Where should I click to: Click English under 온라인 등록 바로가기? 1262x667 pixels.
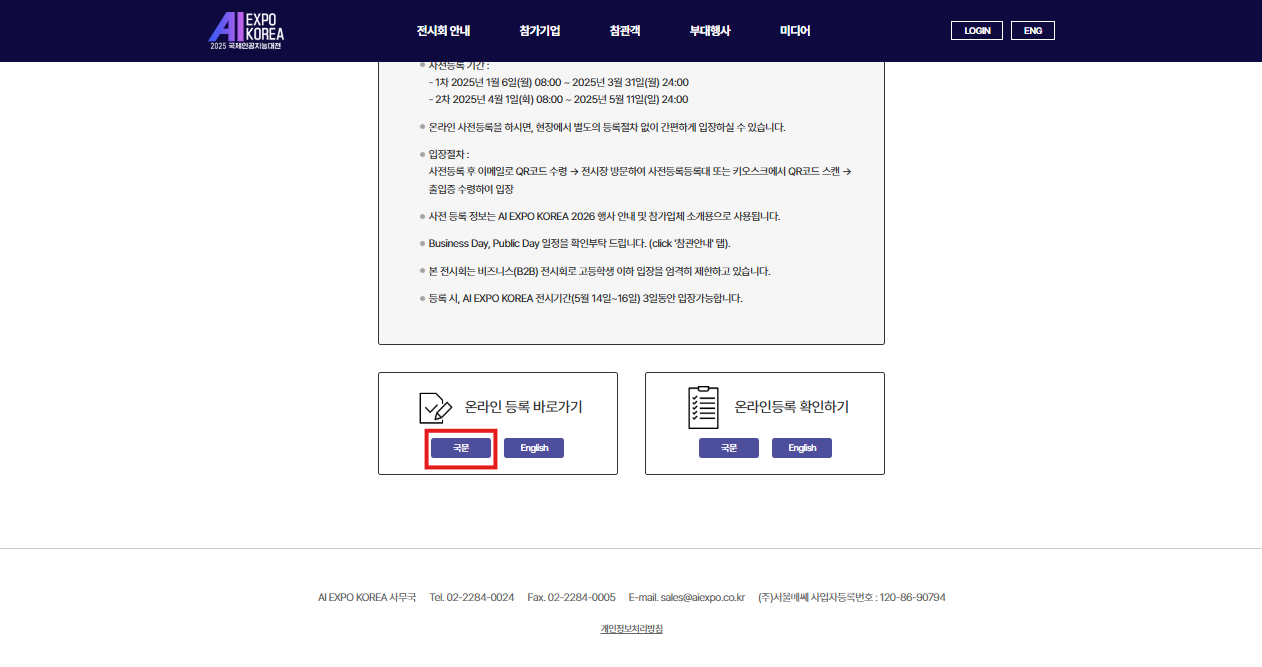(534, 448)
